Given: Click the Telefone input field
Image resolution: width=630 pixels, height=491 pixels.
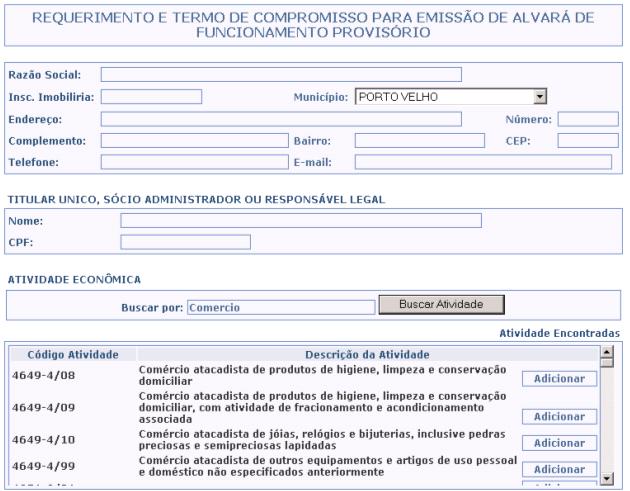Looking at the screenshot, I should coord(194,162).
